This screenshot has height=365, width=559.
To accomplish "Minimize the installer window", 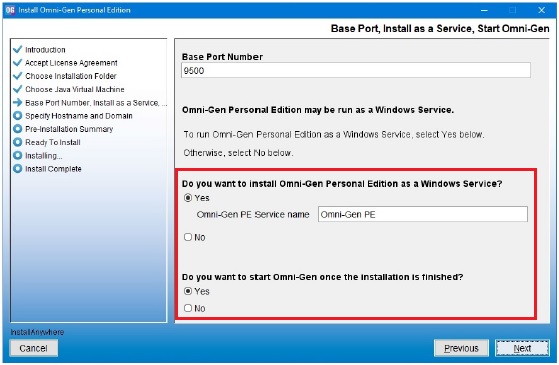I will coord(484,10).
